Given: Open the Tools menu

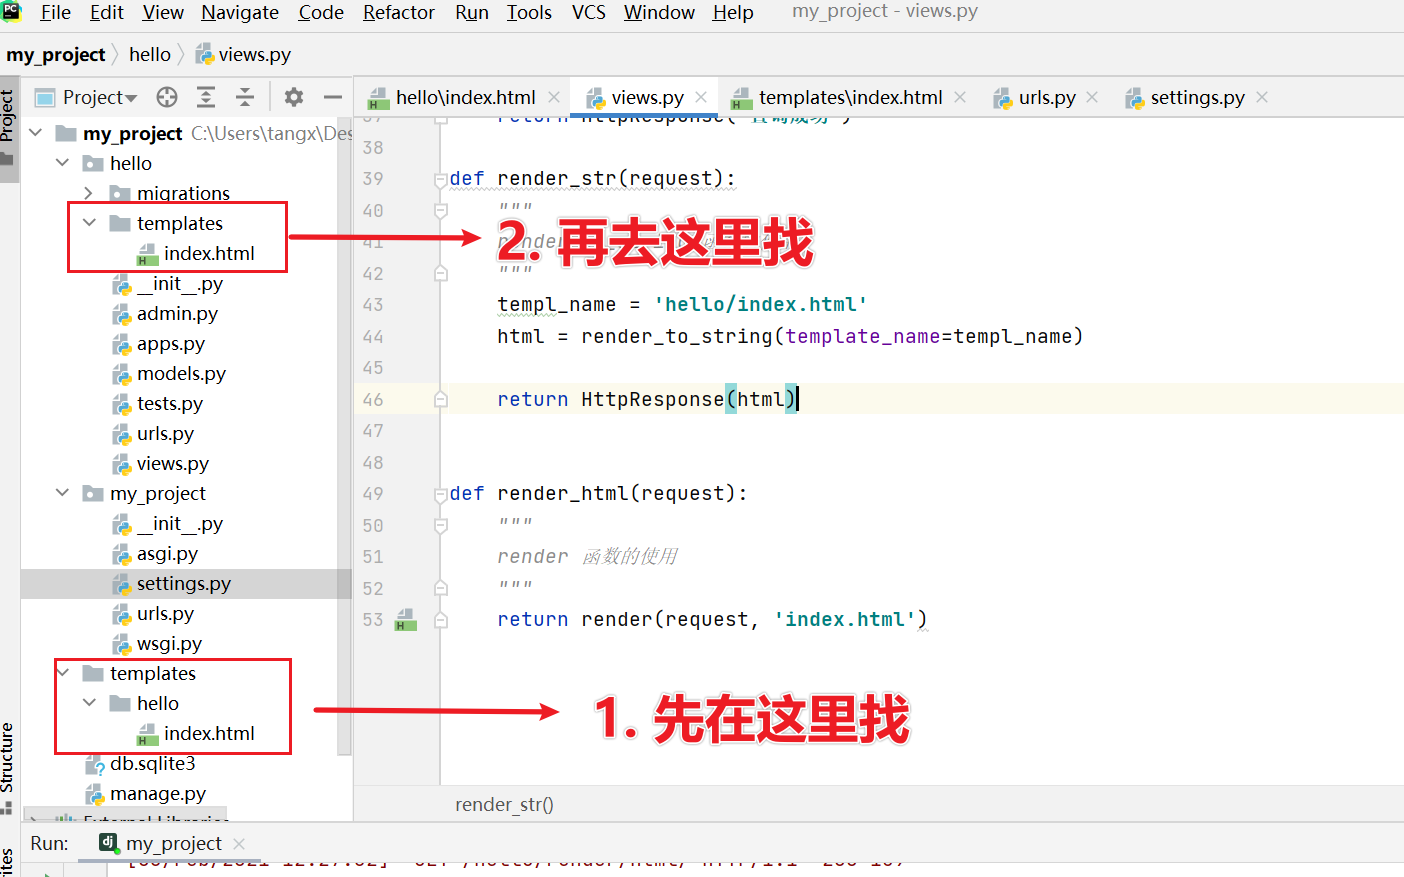Looking at the screenshot, I should click(529, 12).
